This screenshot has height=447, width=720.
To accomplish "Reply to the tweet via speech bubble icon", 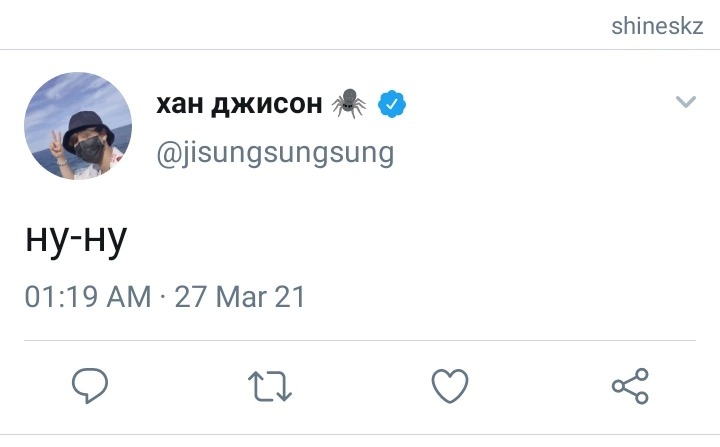I will 90,385.
